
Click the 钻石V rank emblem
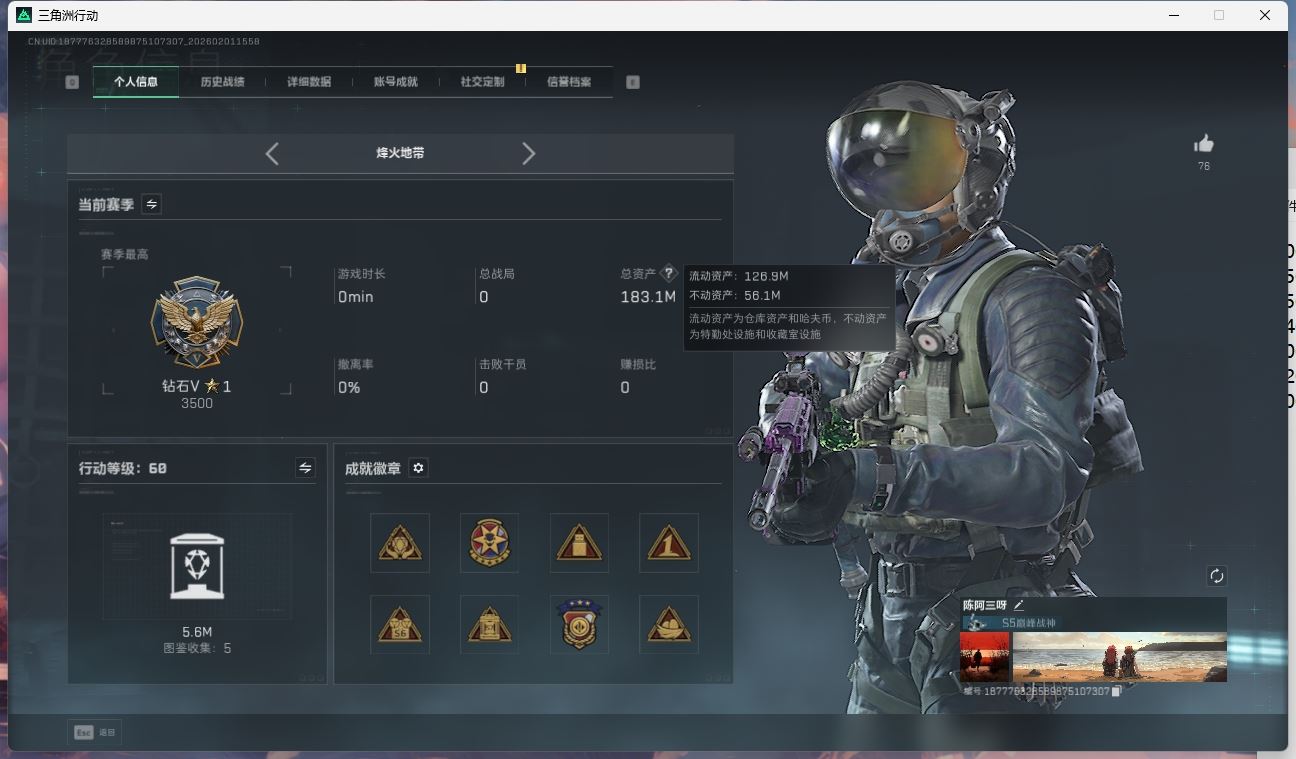coord(197,325)
